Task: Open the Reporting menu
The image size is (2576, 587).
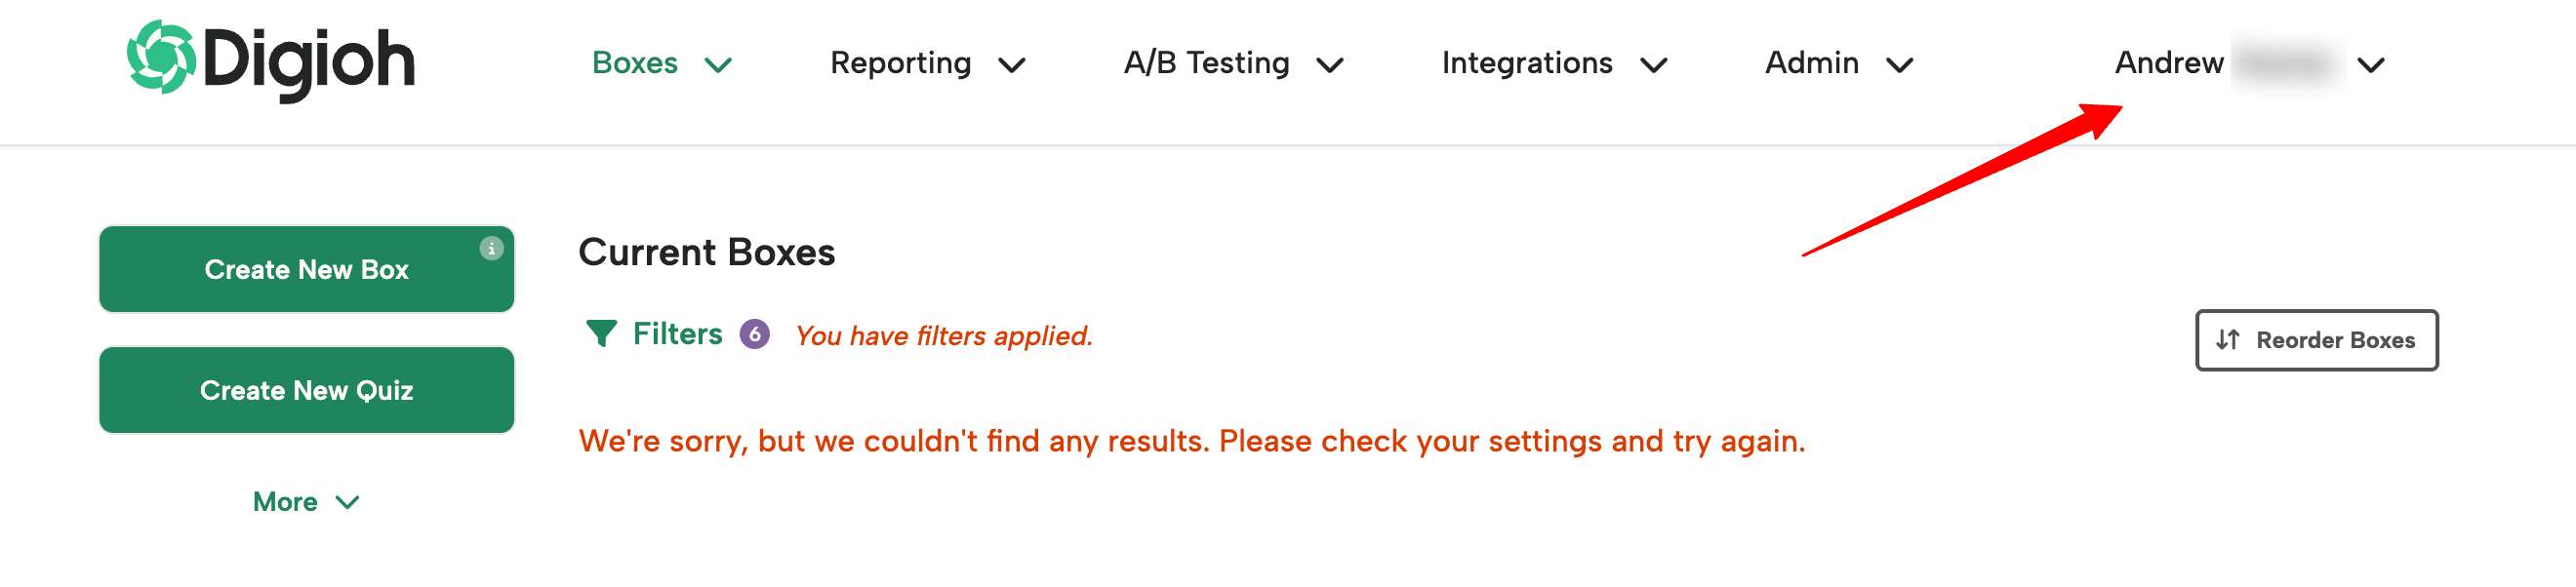Action: [x=901, y=63]
